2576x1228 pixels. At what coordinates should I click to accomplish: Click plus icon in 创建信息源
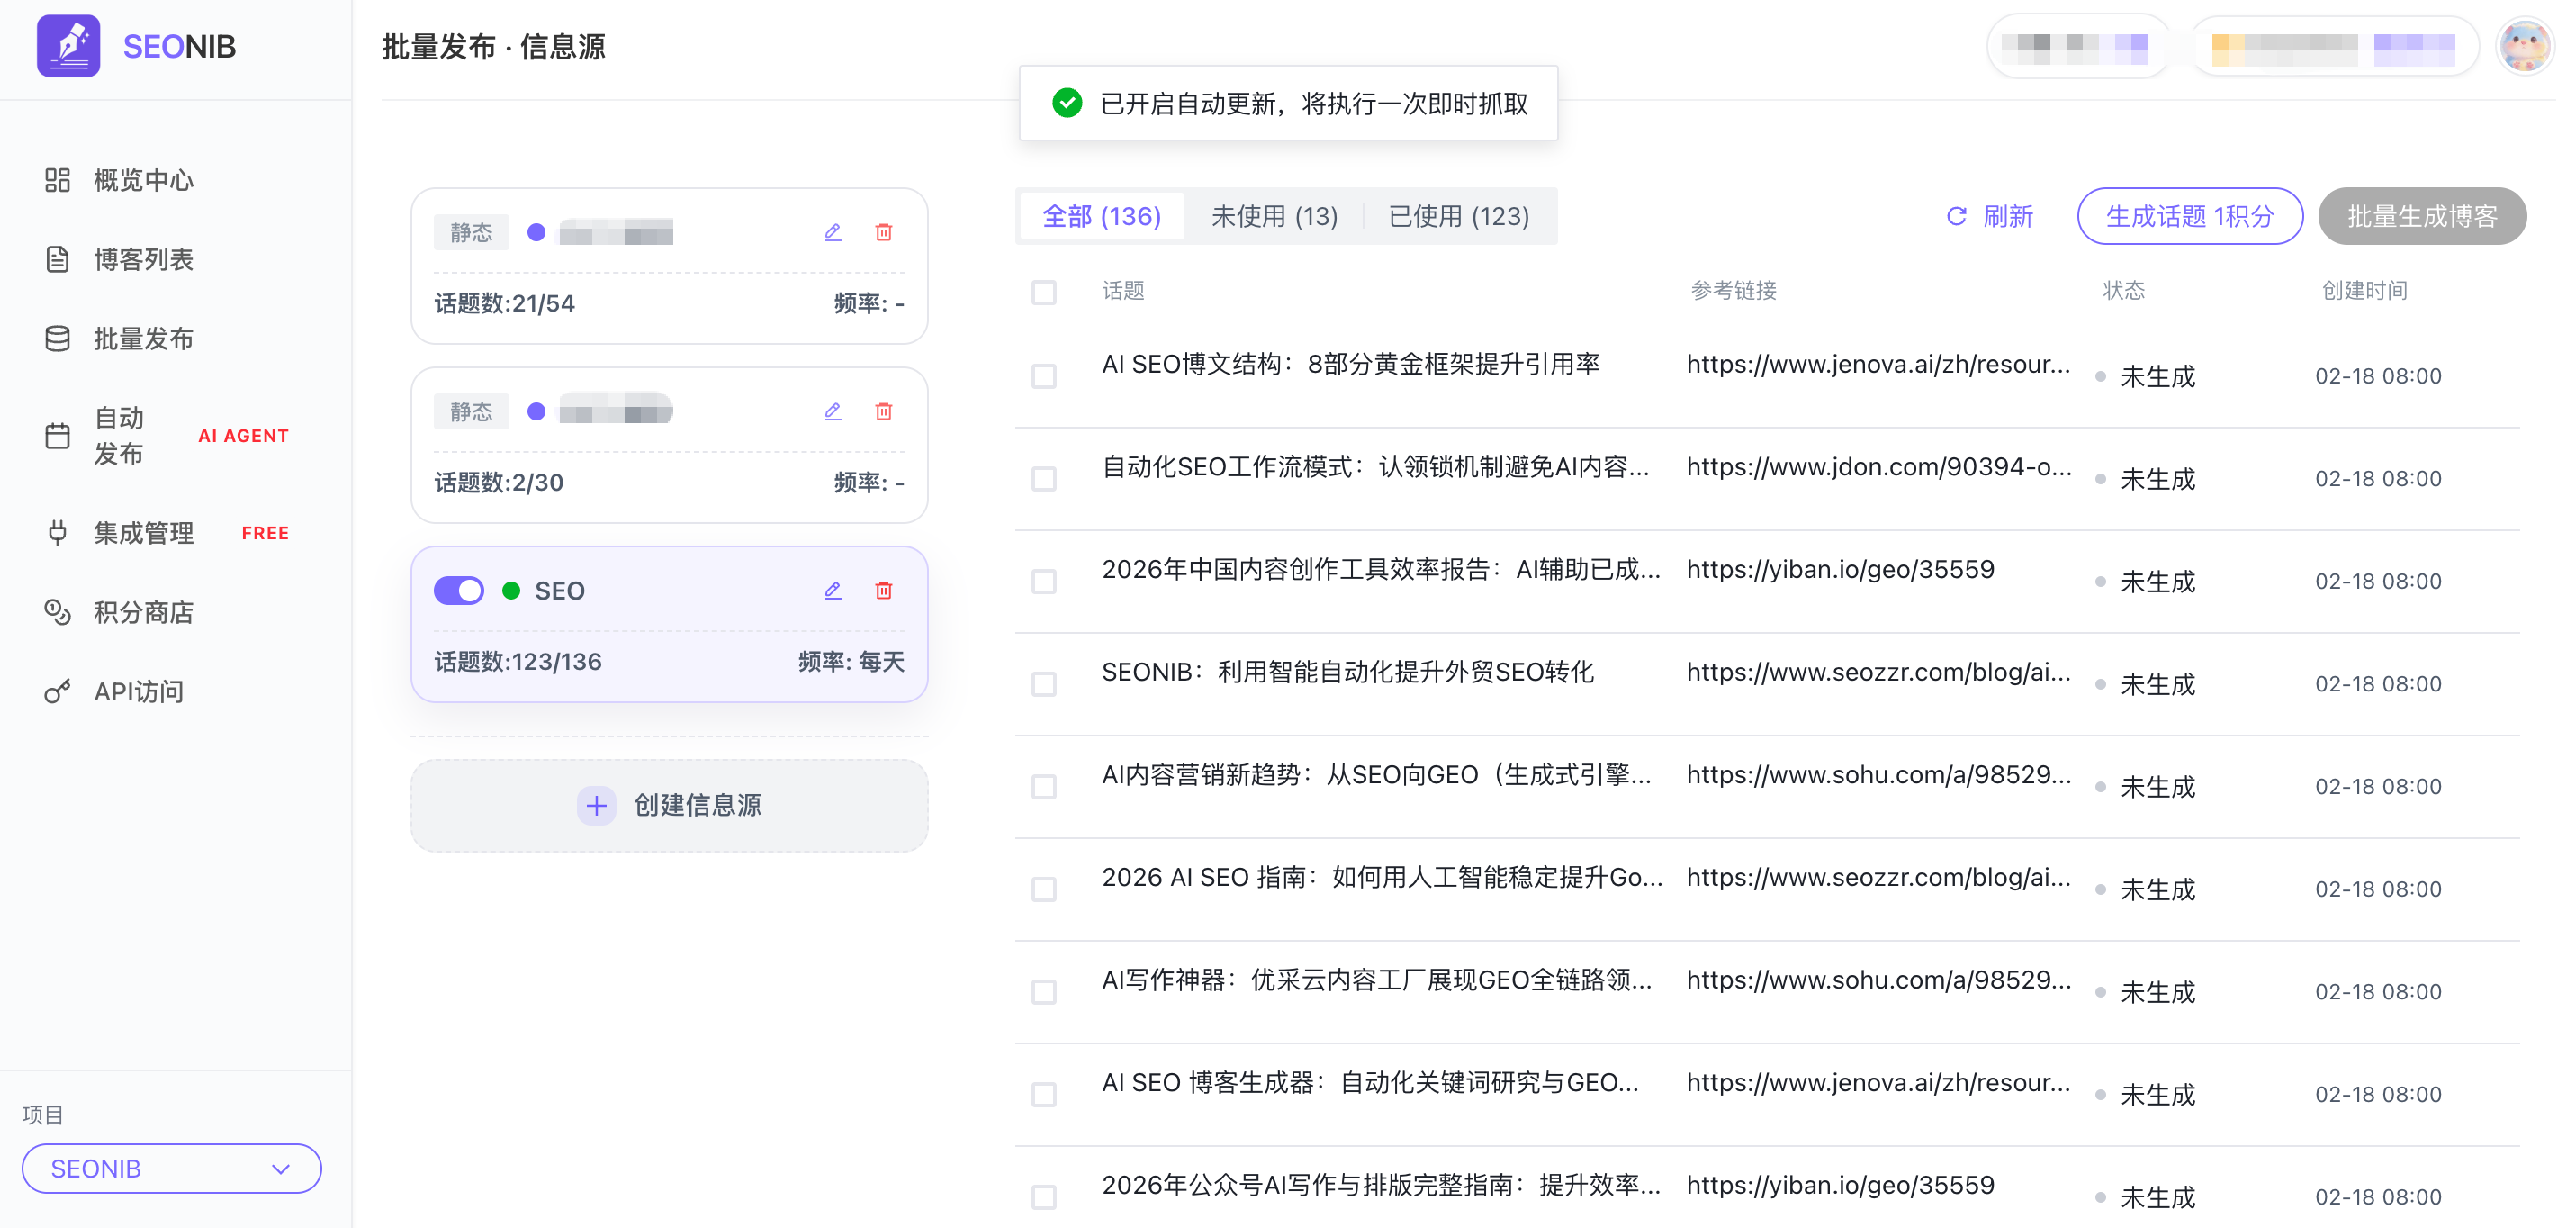[596, 805]
